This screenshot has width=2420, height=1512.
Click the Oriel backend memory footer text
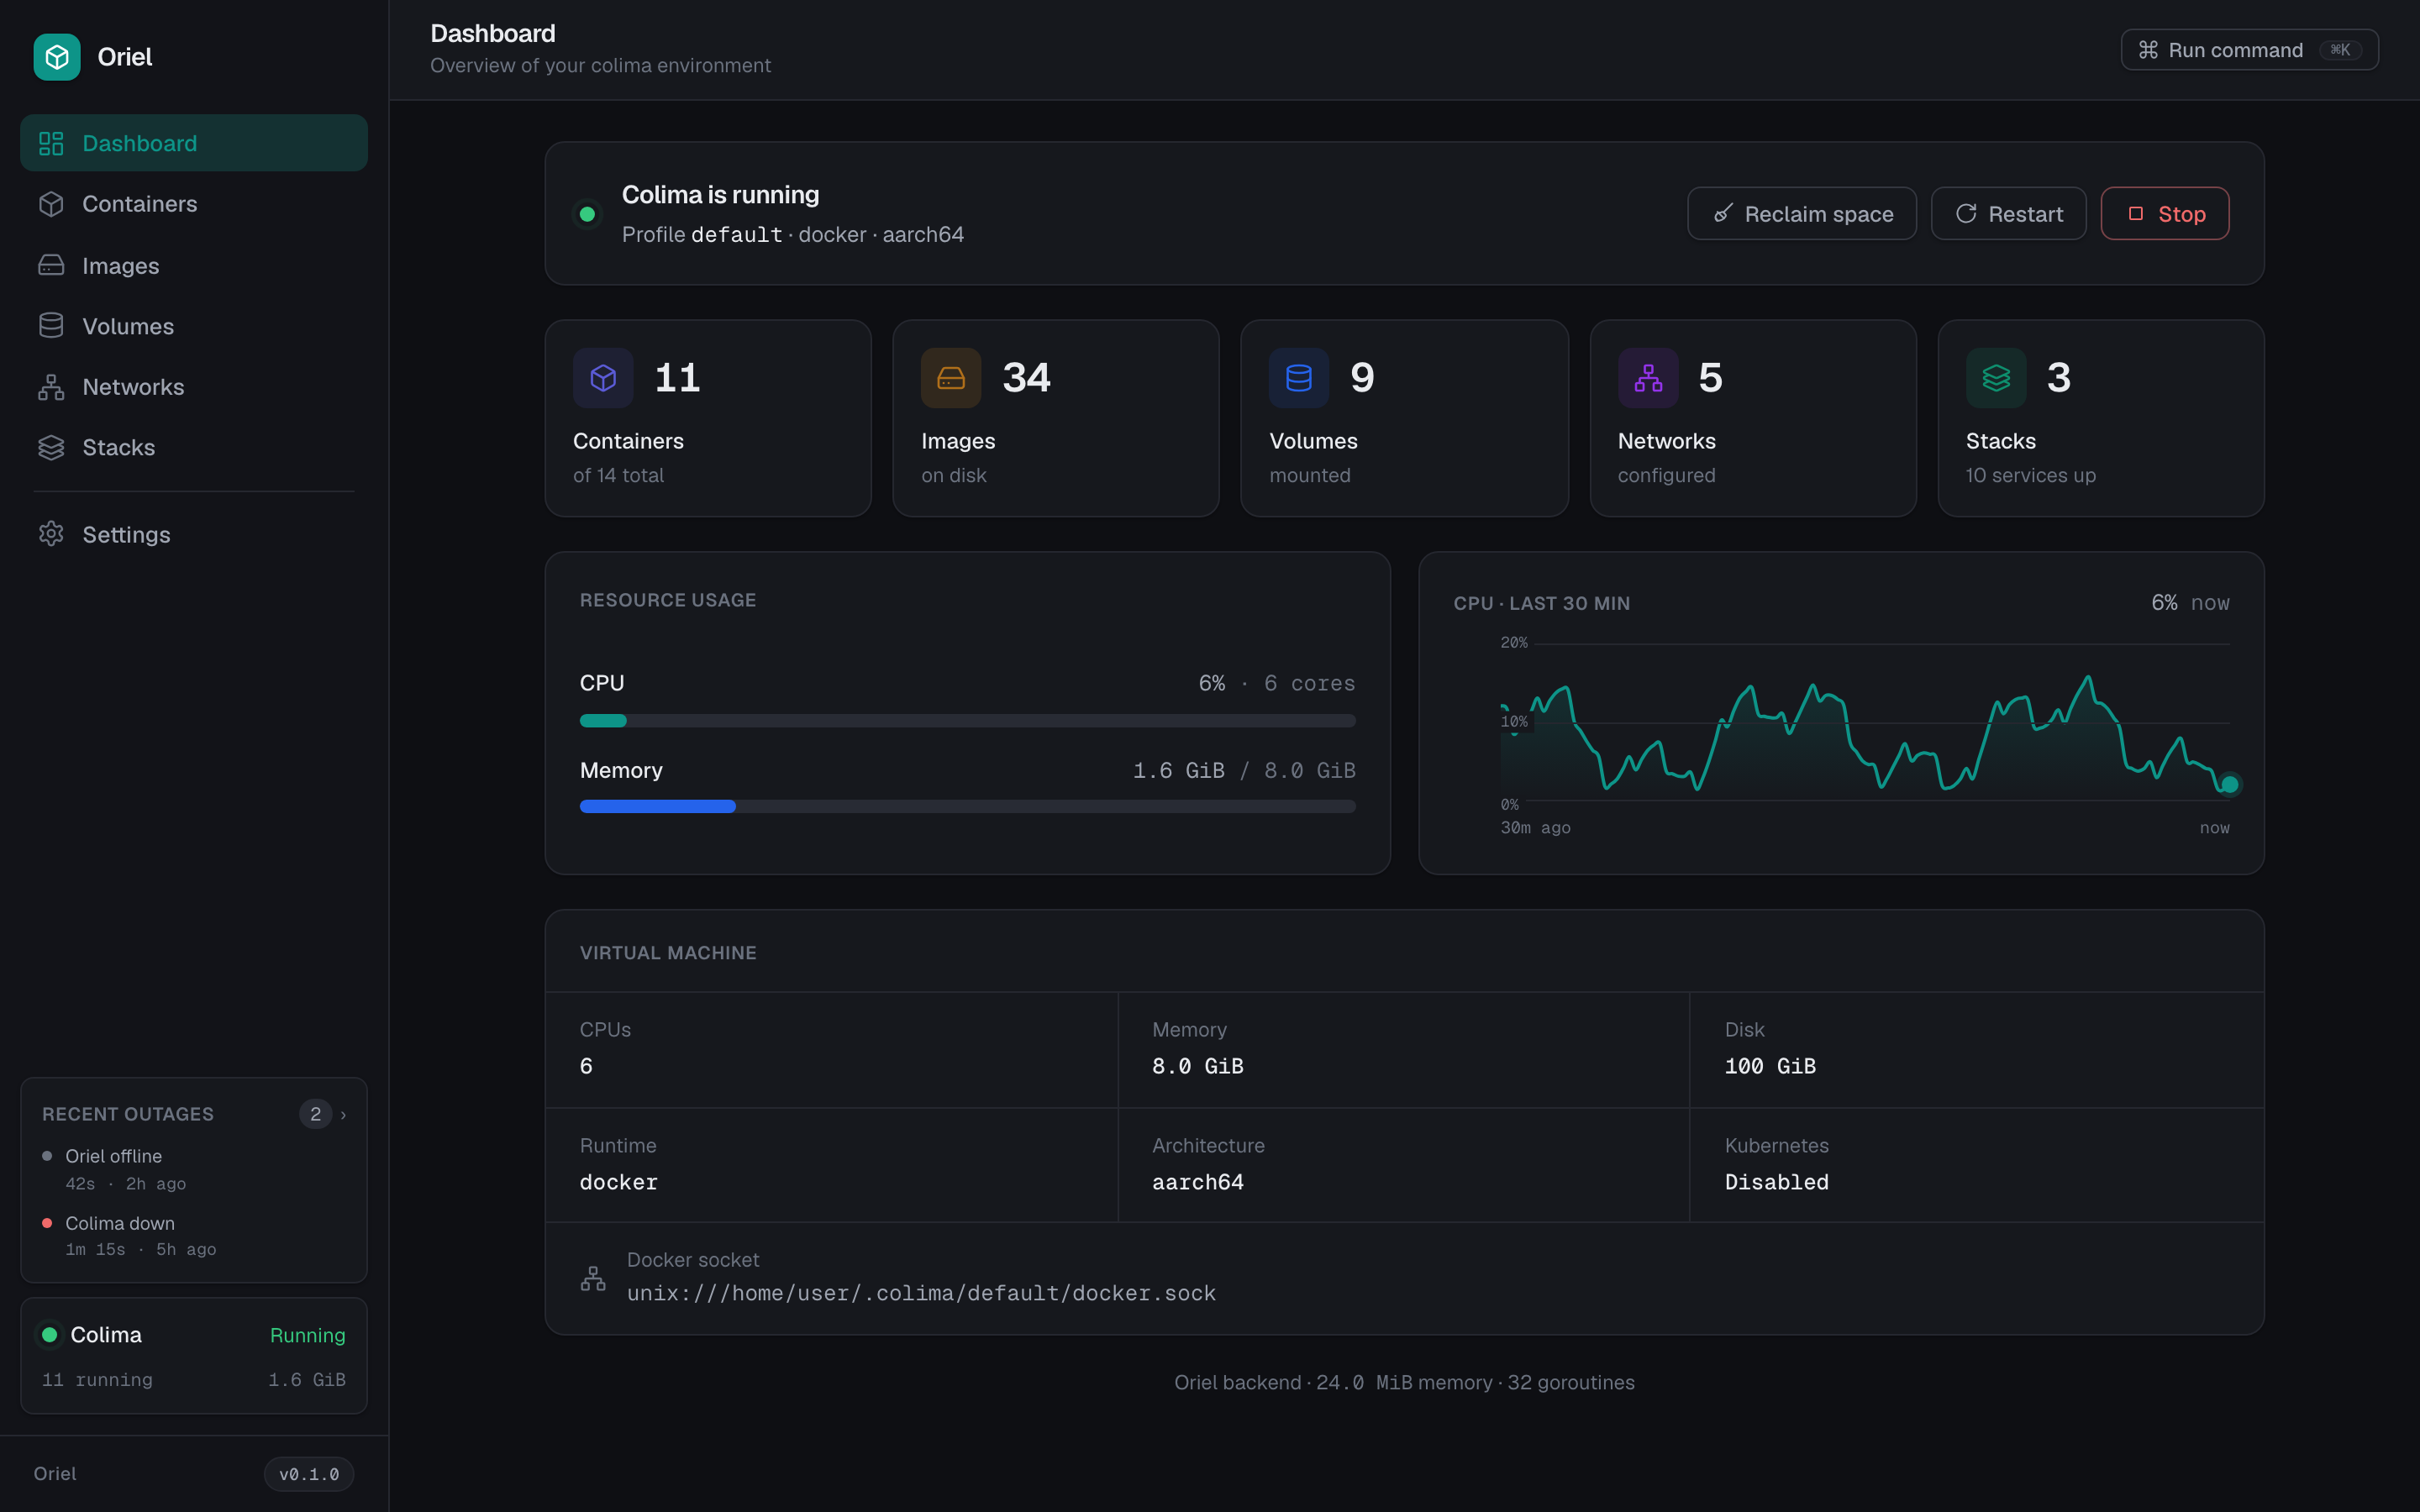pos(1404,1382)
